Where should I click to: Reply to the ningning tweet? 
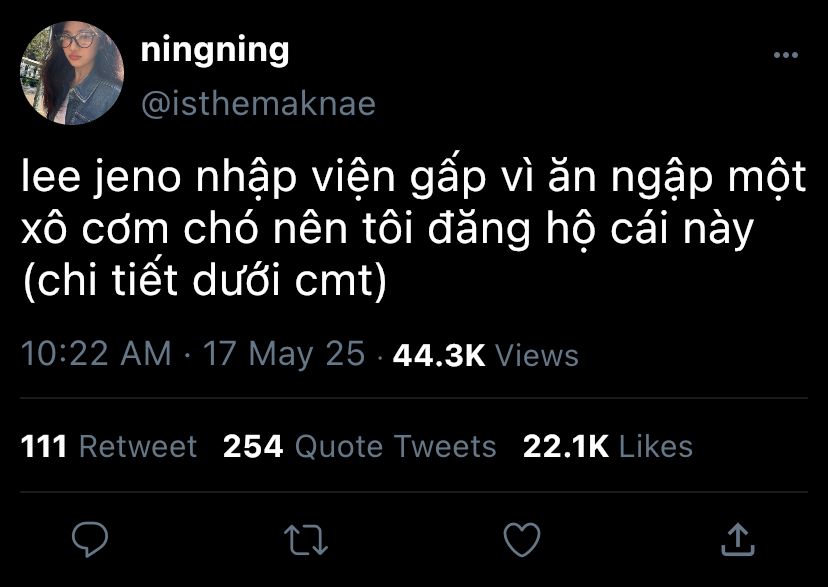91,540
